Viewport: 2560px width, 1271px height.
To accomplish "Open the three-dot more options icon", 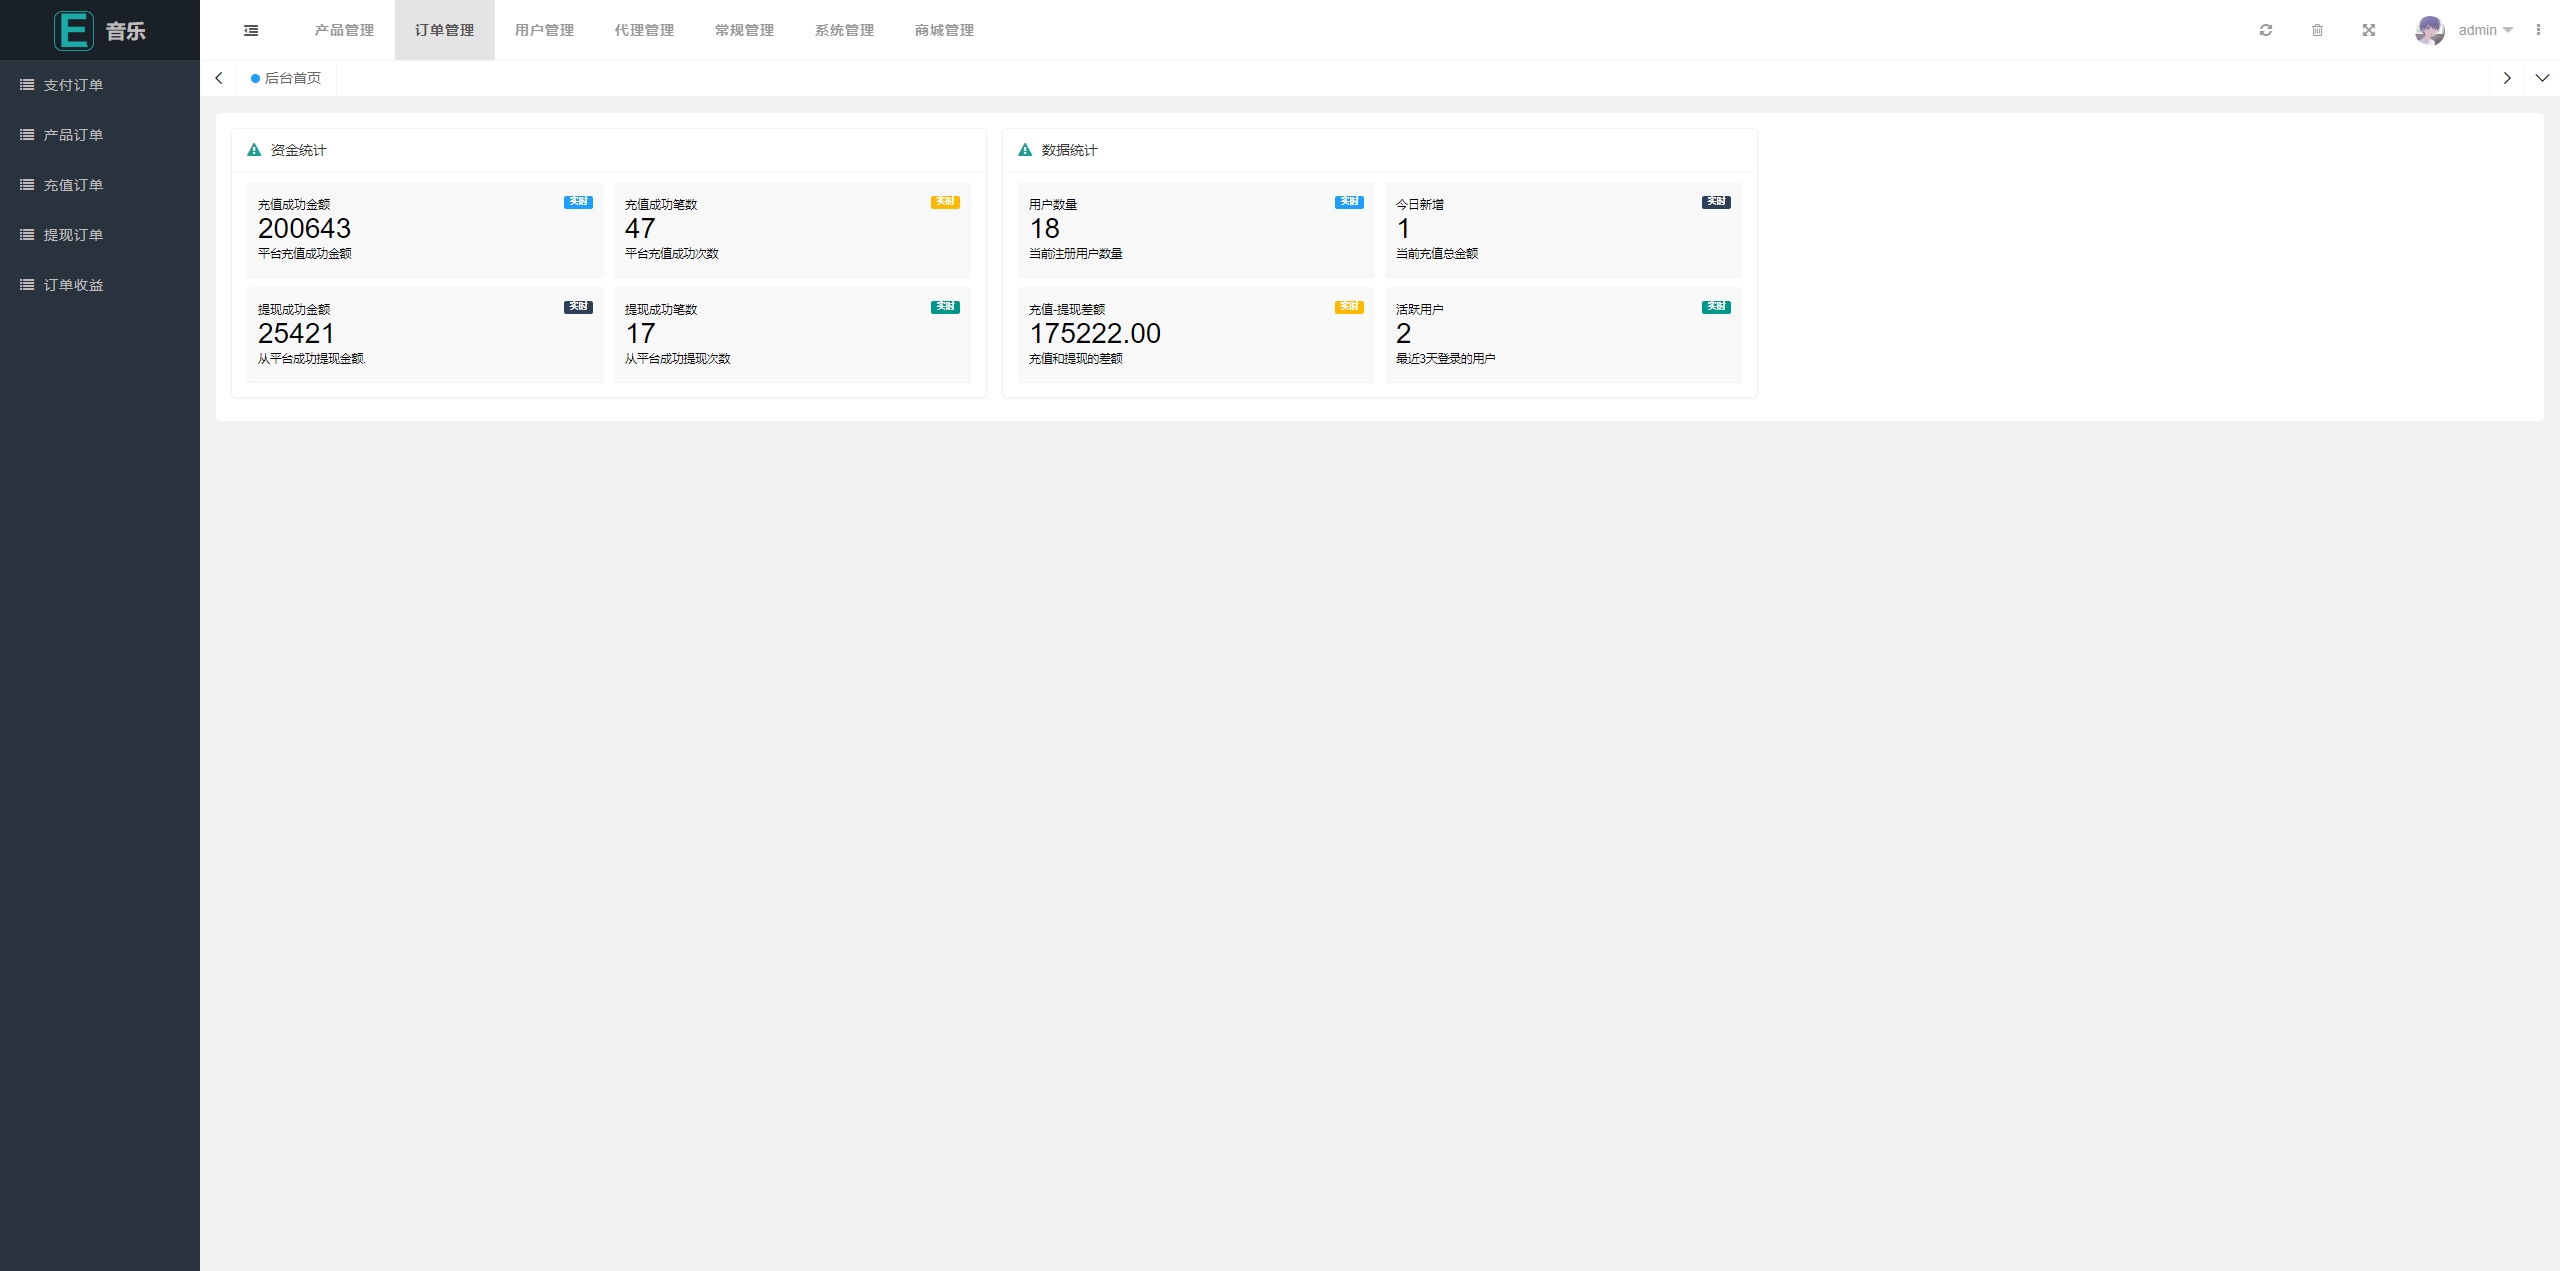I will click(x=2538, y=30).
